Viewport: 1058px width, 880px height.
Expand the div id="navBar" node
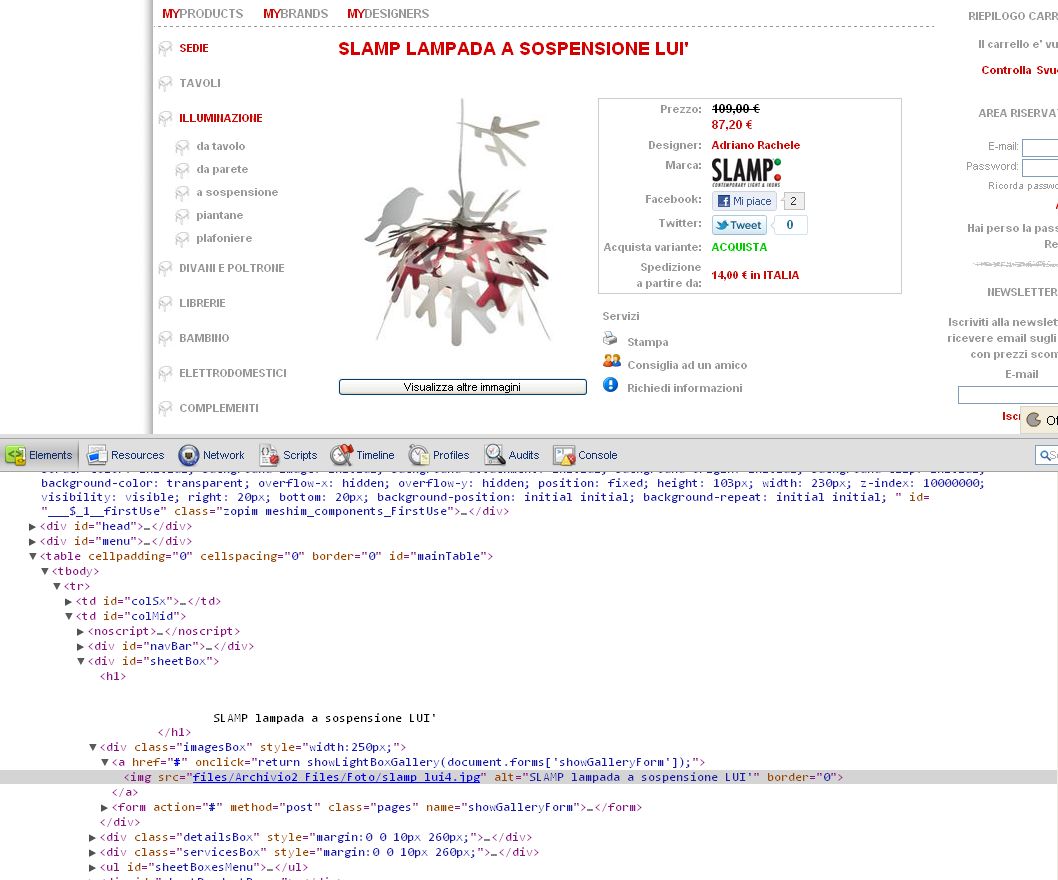[80, 647]
